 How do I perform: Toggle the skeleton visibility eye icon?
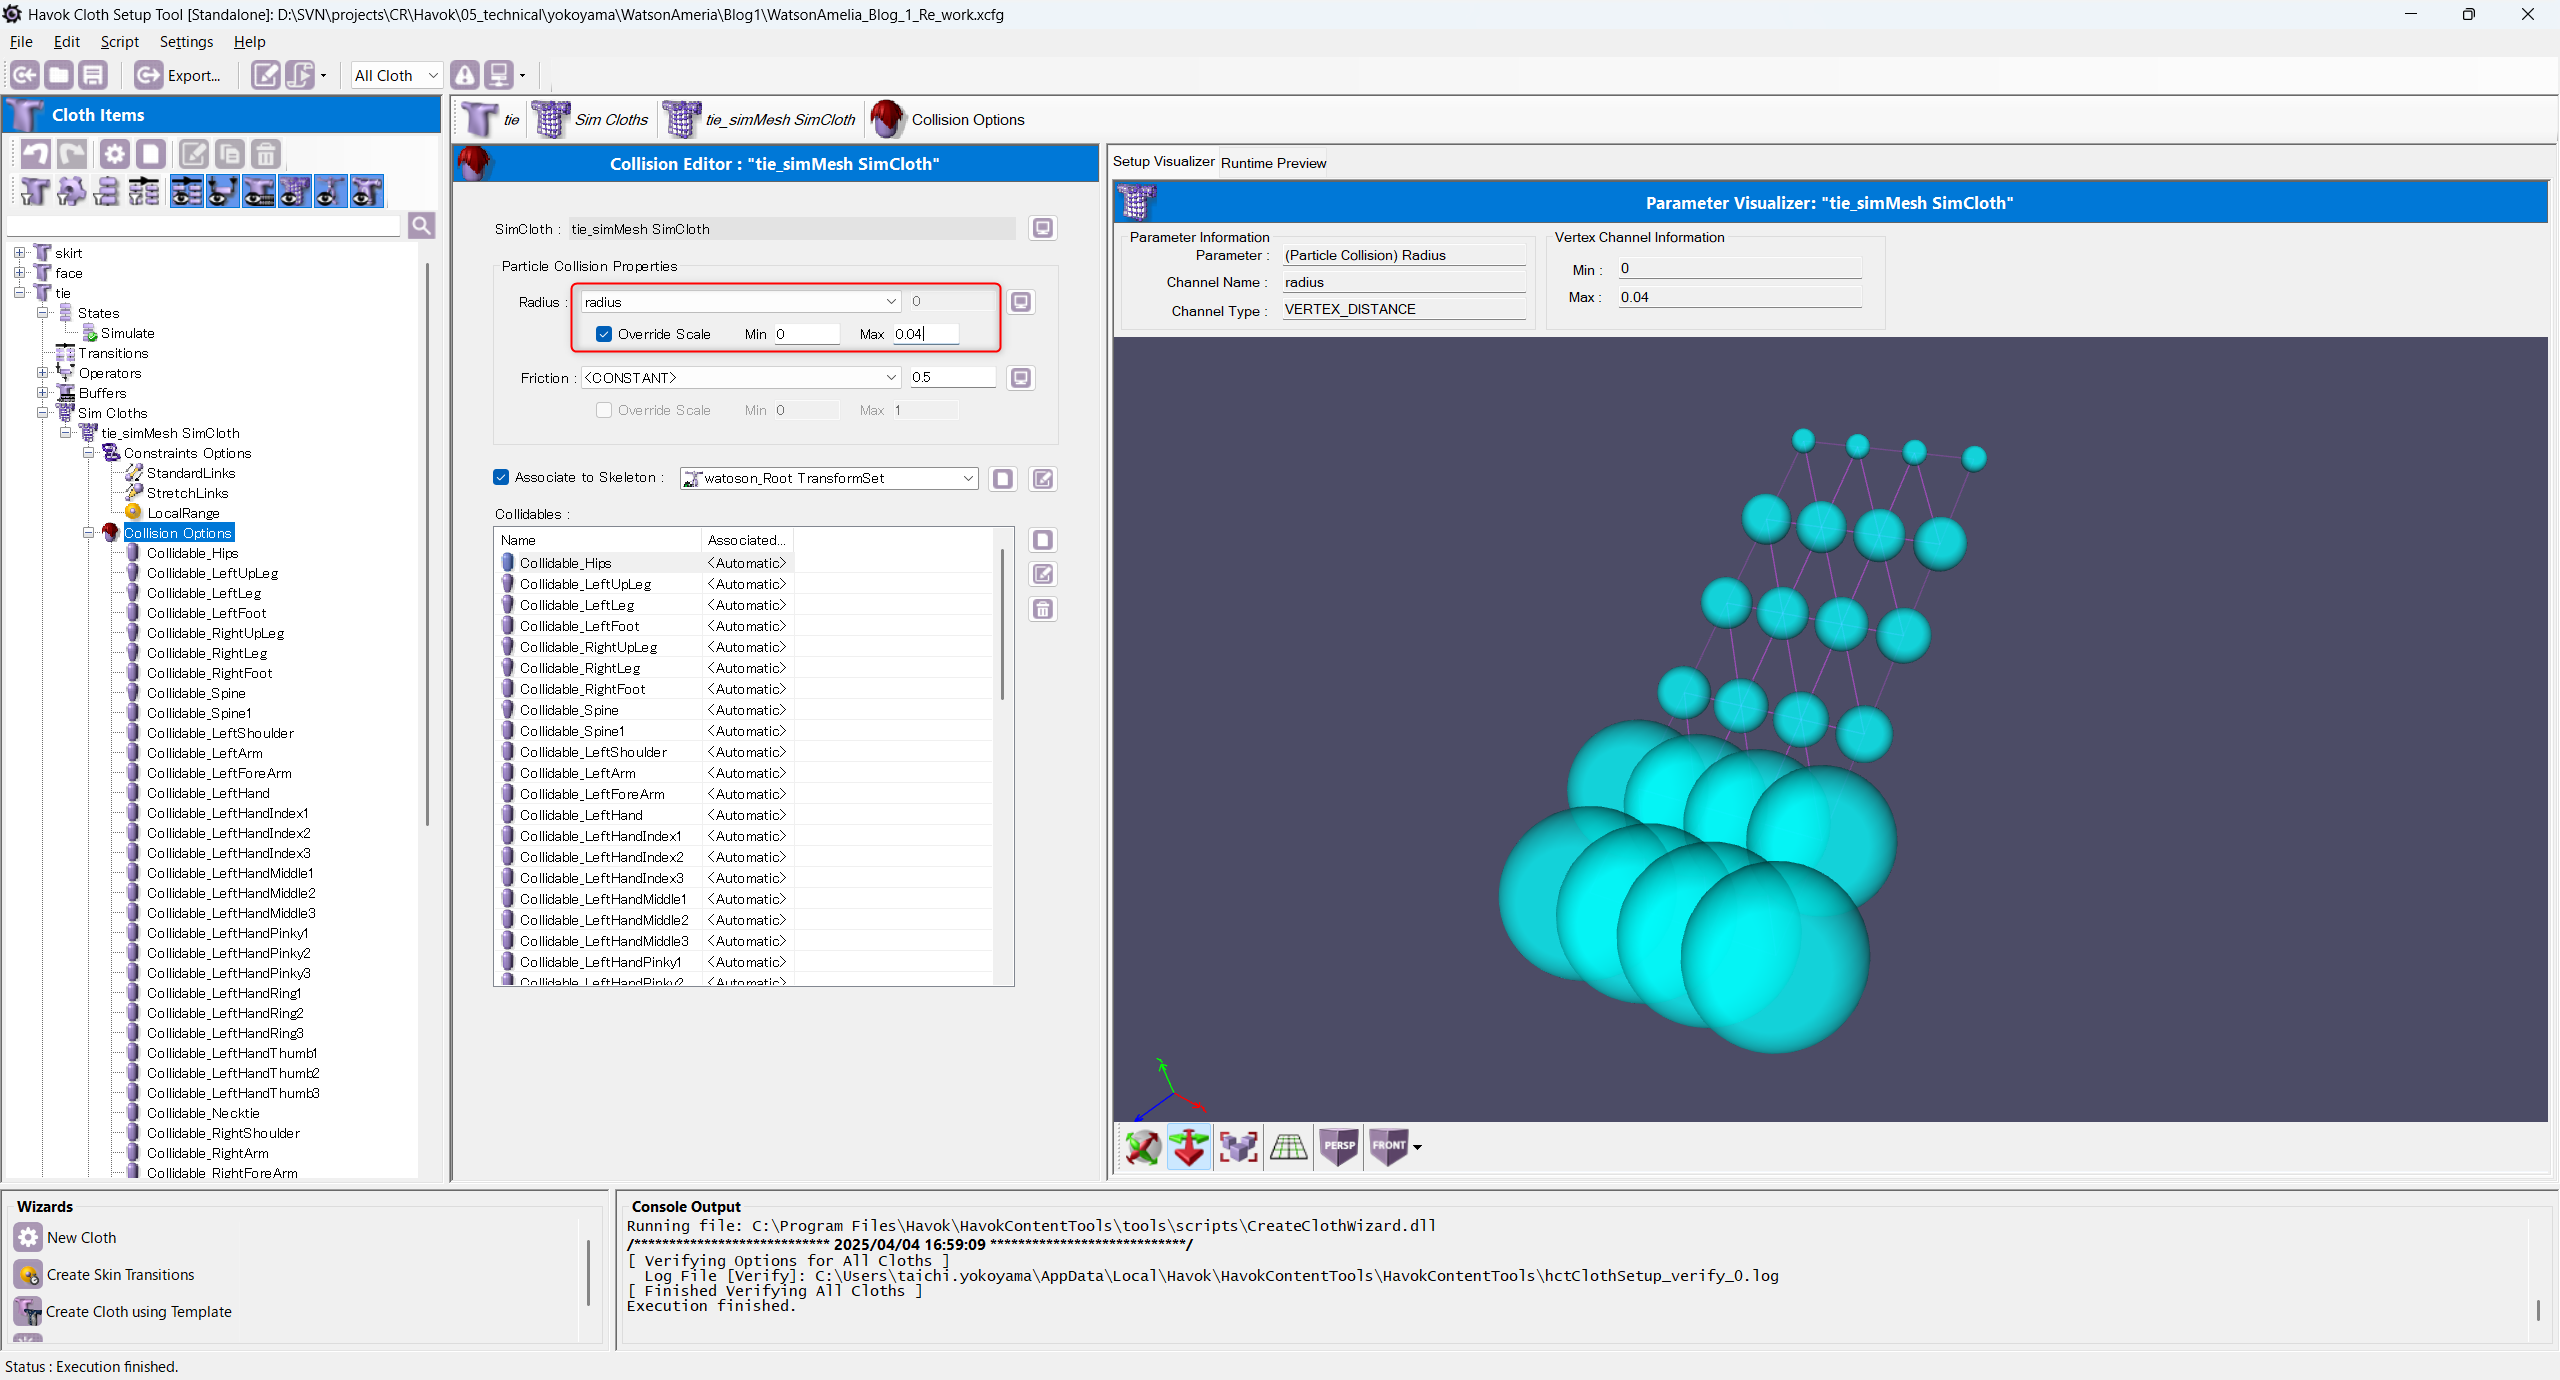tap(330, 191)
